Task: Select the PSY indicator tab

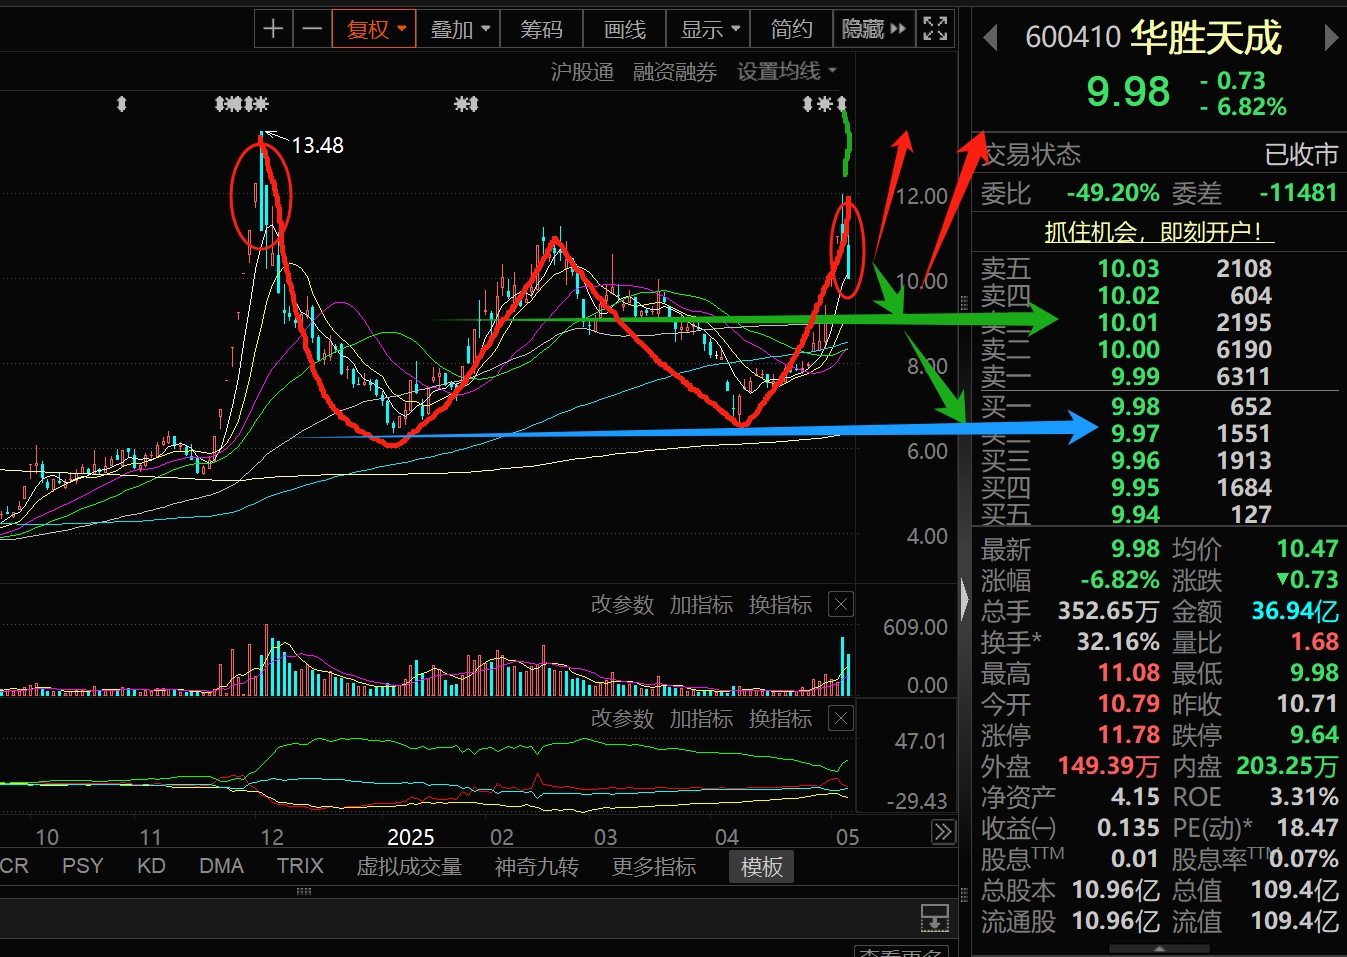Action: coord(82,866)
